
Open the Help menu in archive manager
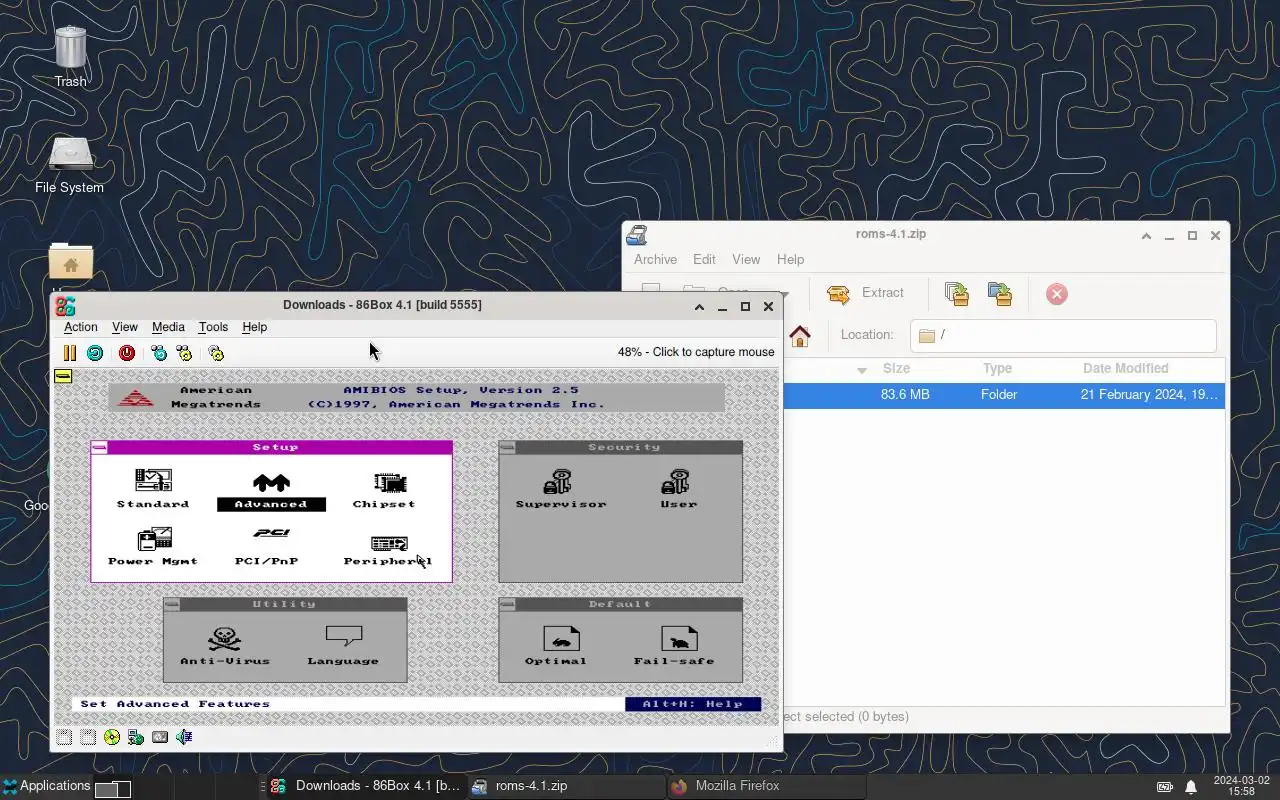[x=790, y=259]
